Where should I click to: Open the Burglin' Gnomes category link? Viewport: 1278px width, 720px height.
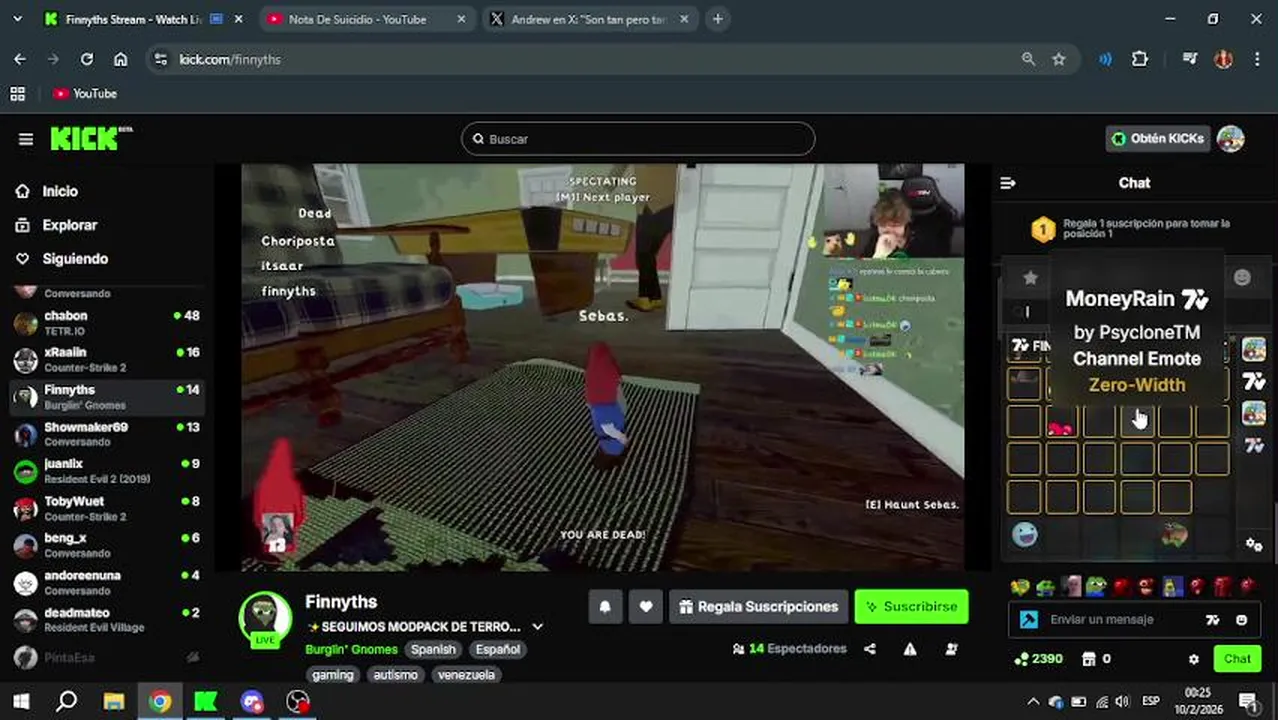pos(351,649)
